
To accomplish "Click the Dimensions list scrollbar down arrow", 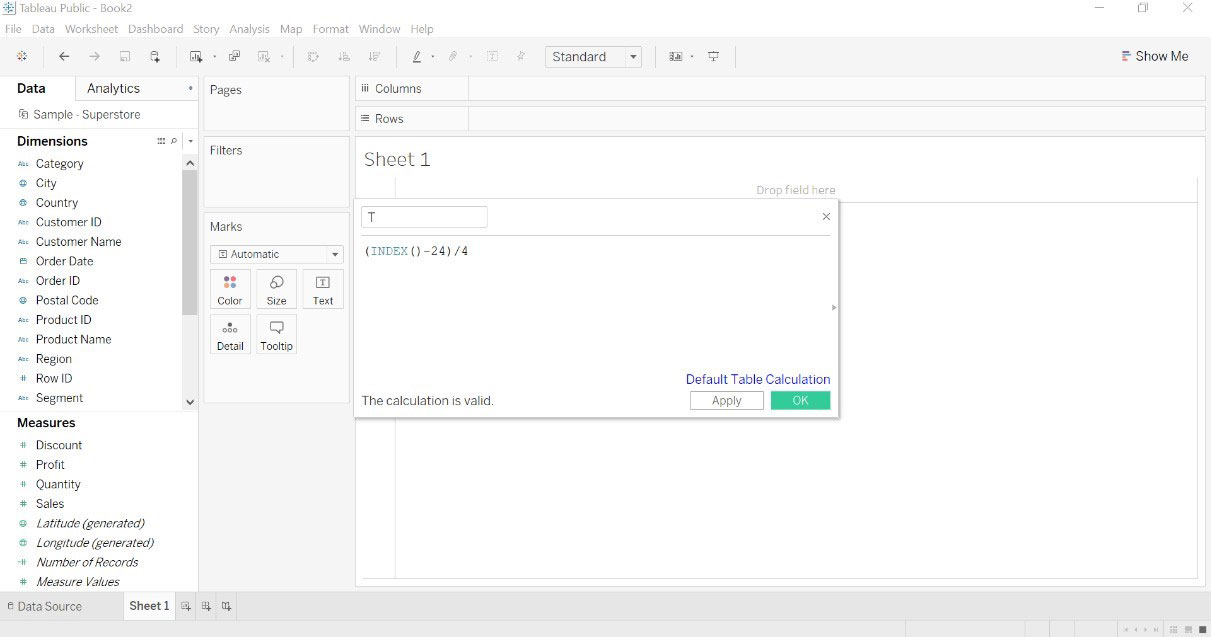I will point(190,402).
